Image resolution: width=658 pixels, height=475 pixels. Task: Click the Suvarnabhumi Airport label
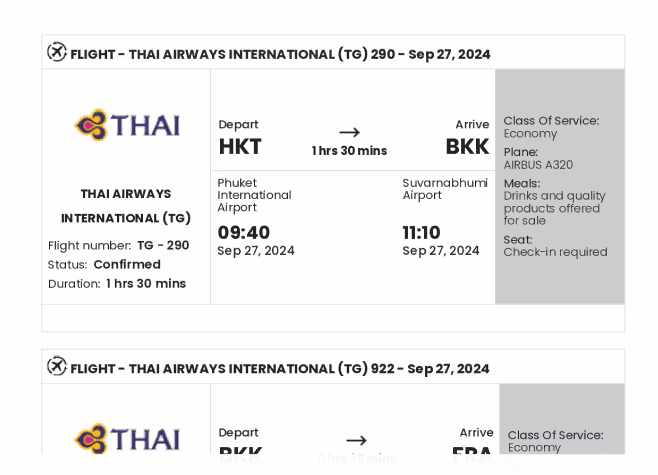445,189
